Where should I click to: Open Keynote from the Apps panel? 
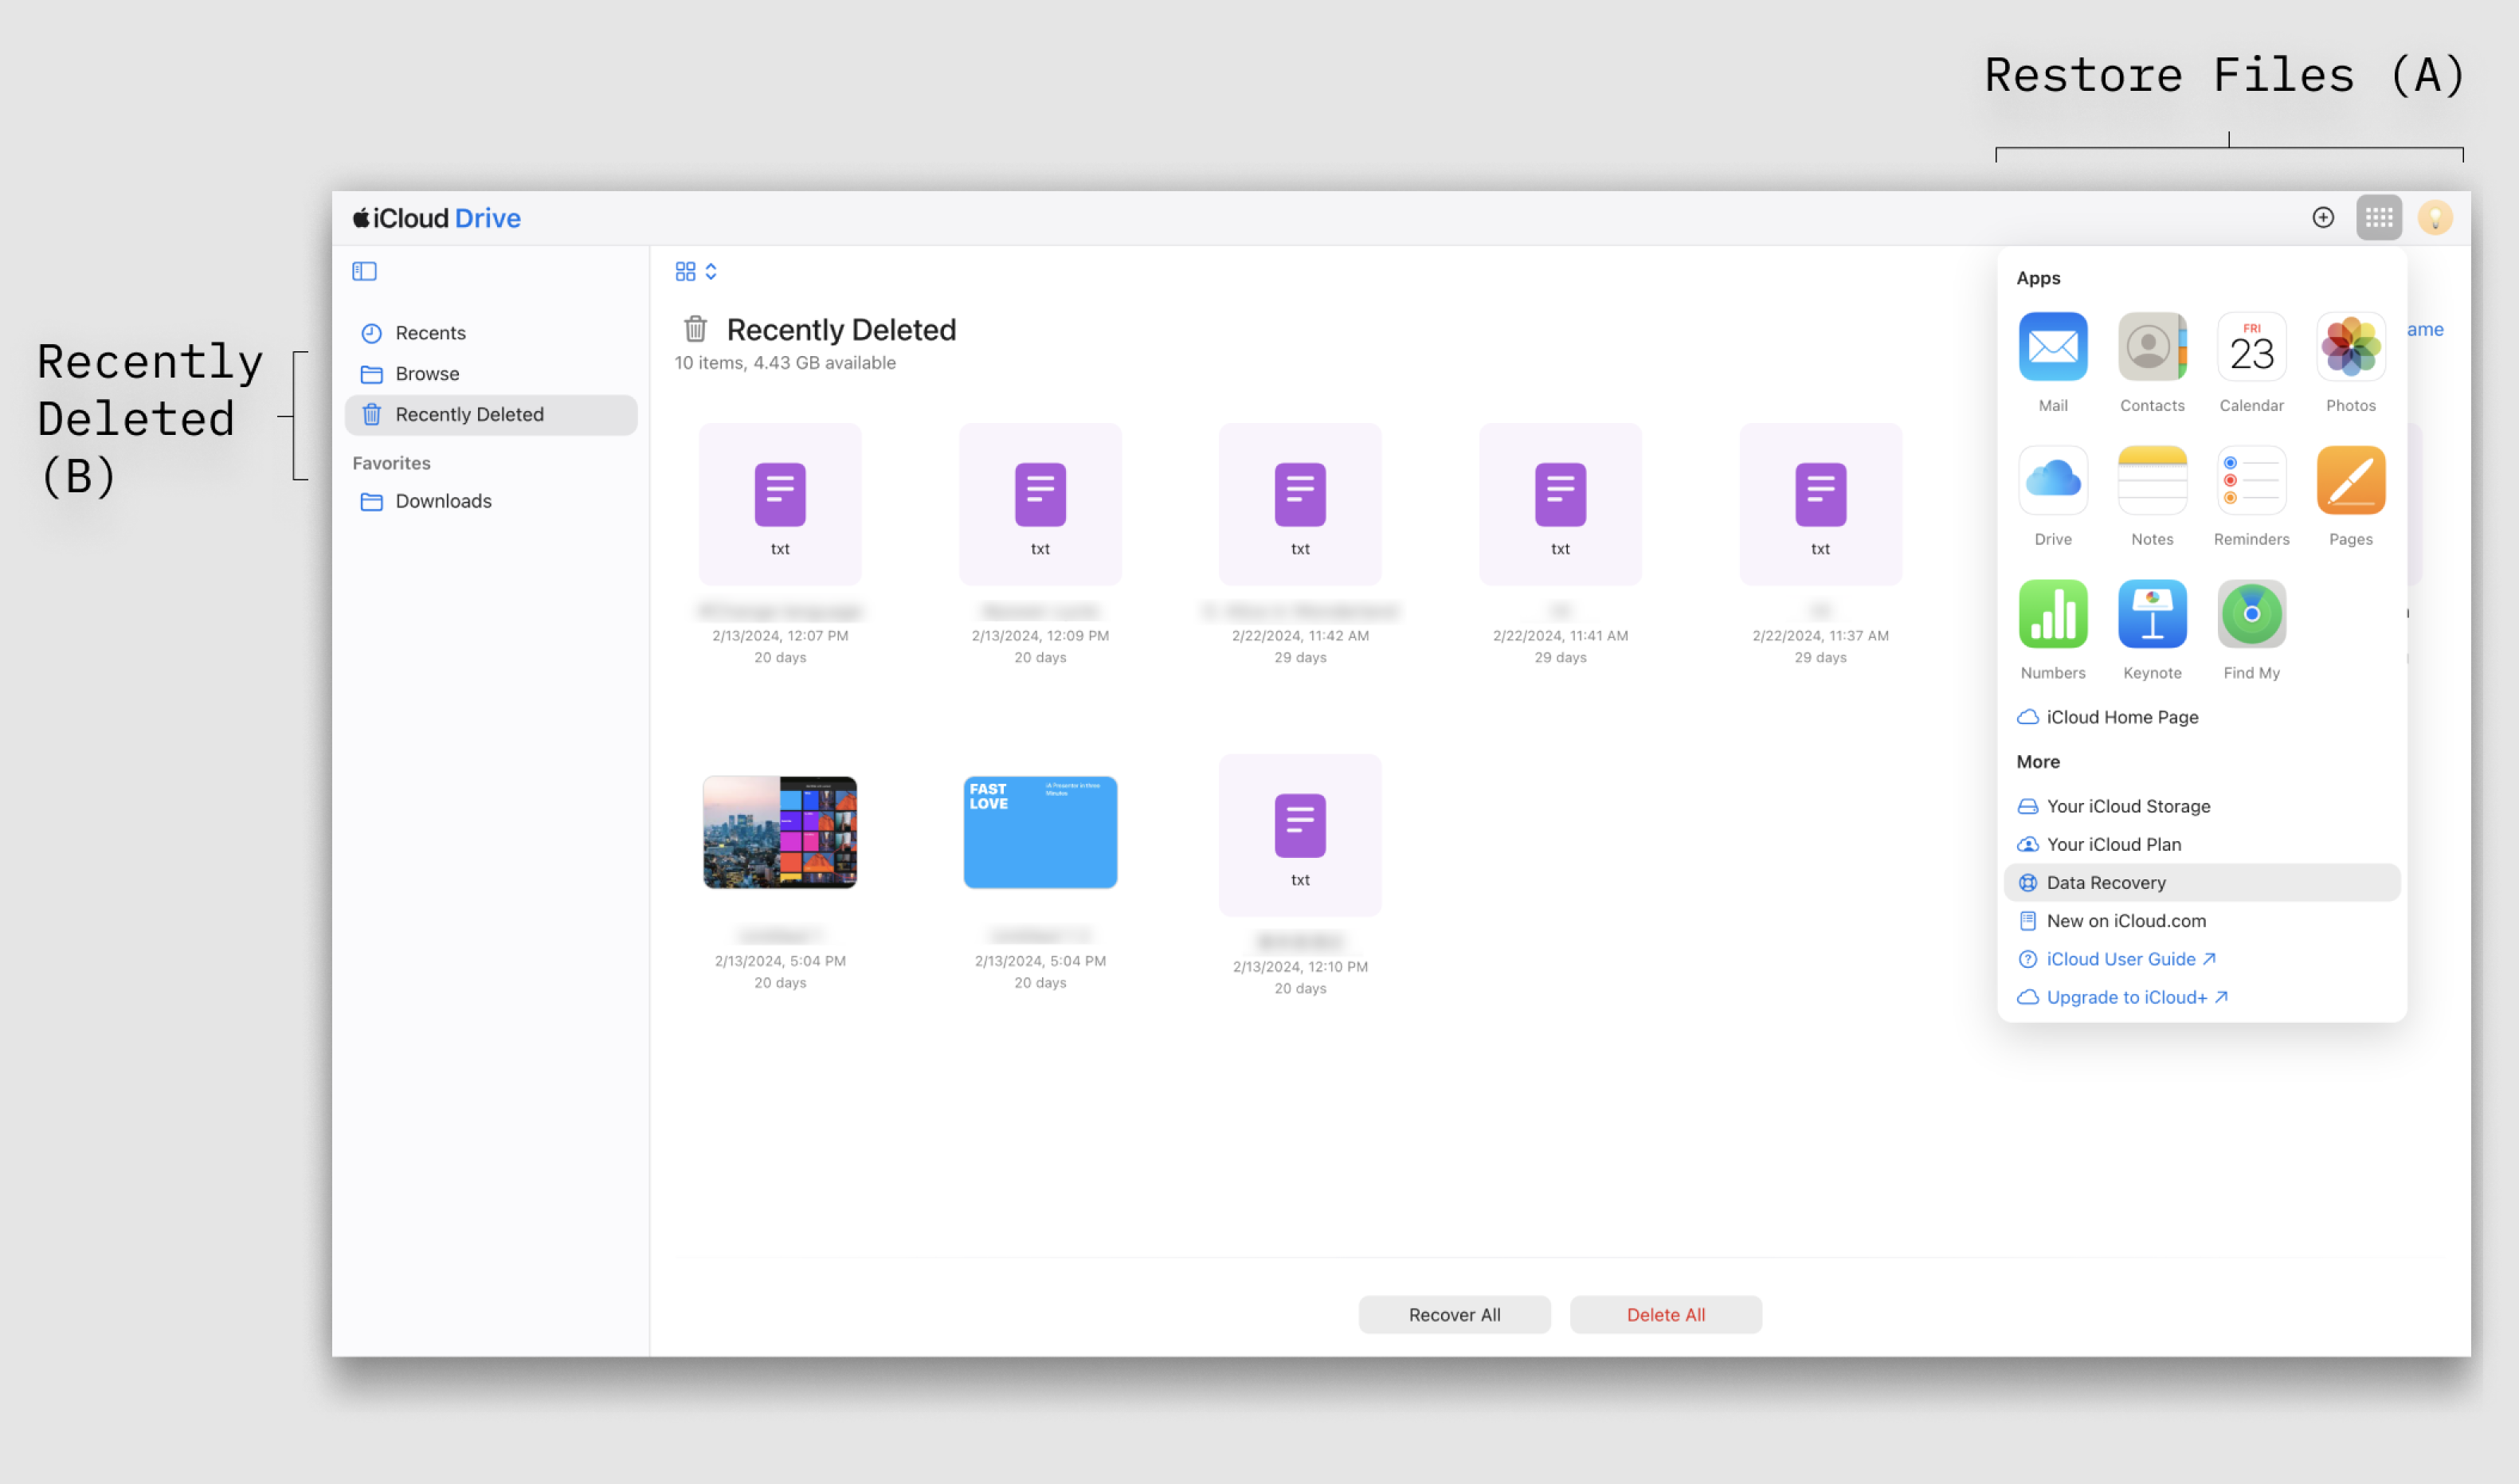coord(2152,615)
